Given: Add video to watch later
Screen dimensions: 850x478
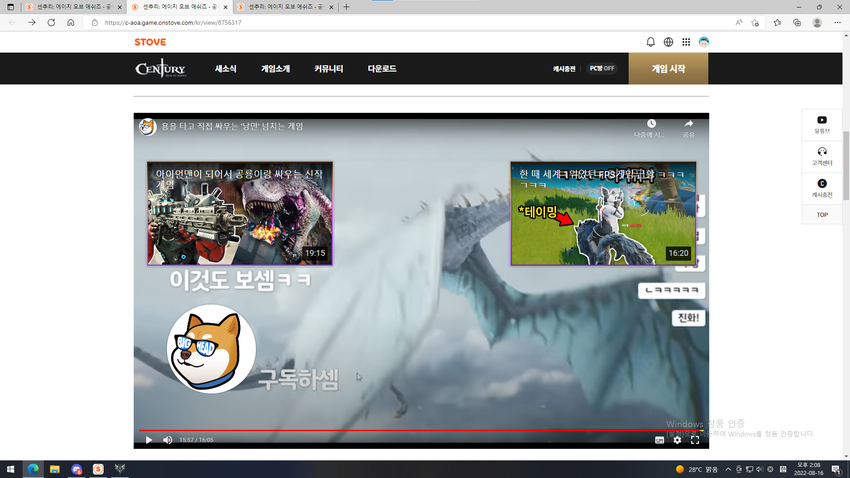Looking at the screenshot, I should (651, 128).
